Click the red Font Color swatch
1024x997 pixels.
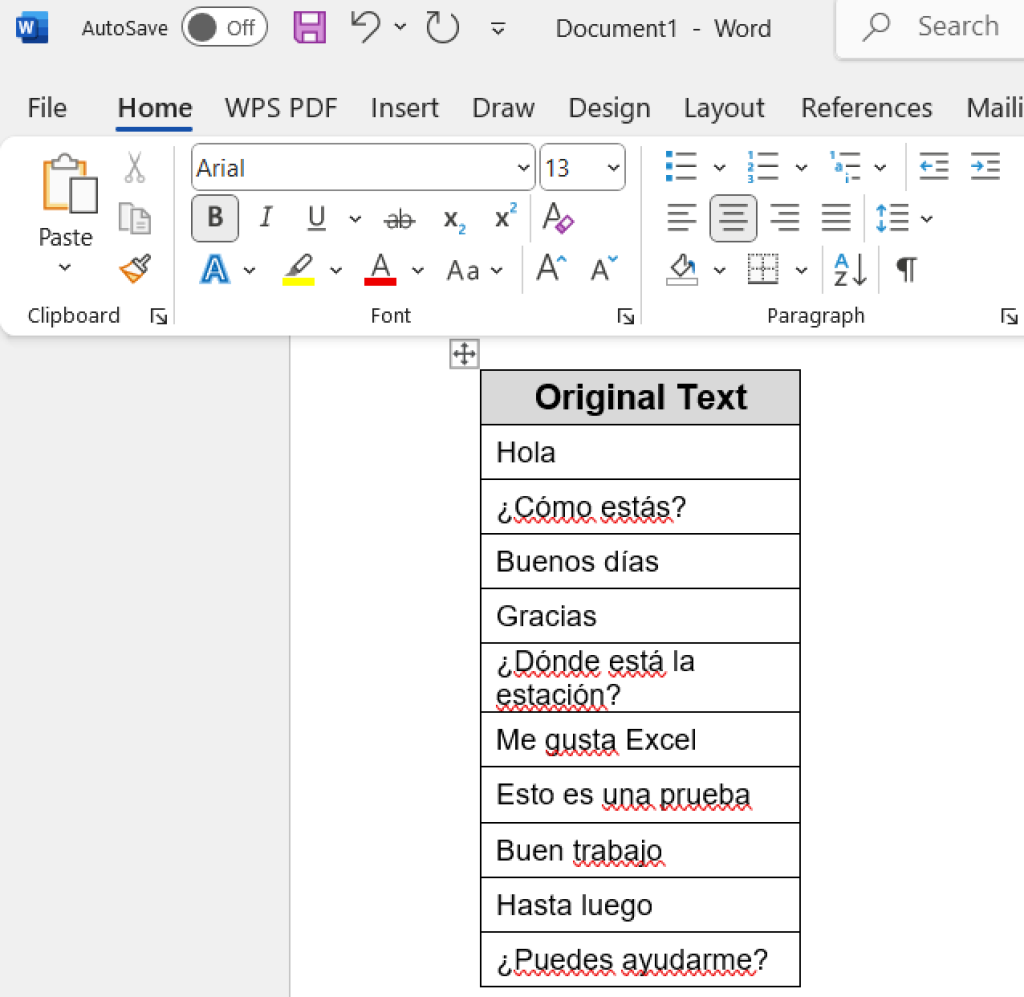[x=379, y=269]
